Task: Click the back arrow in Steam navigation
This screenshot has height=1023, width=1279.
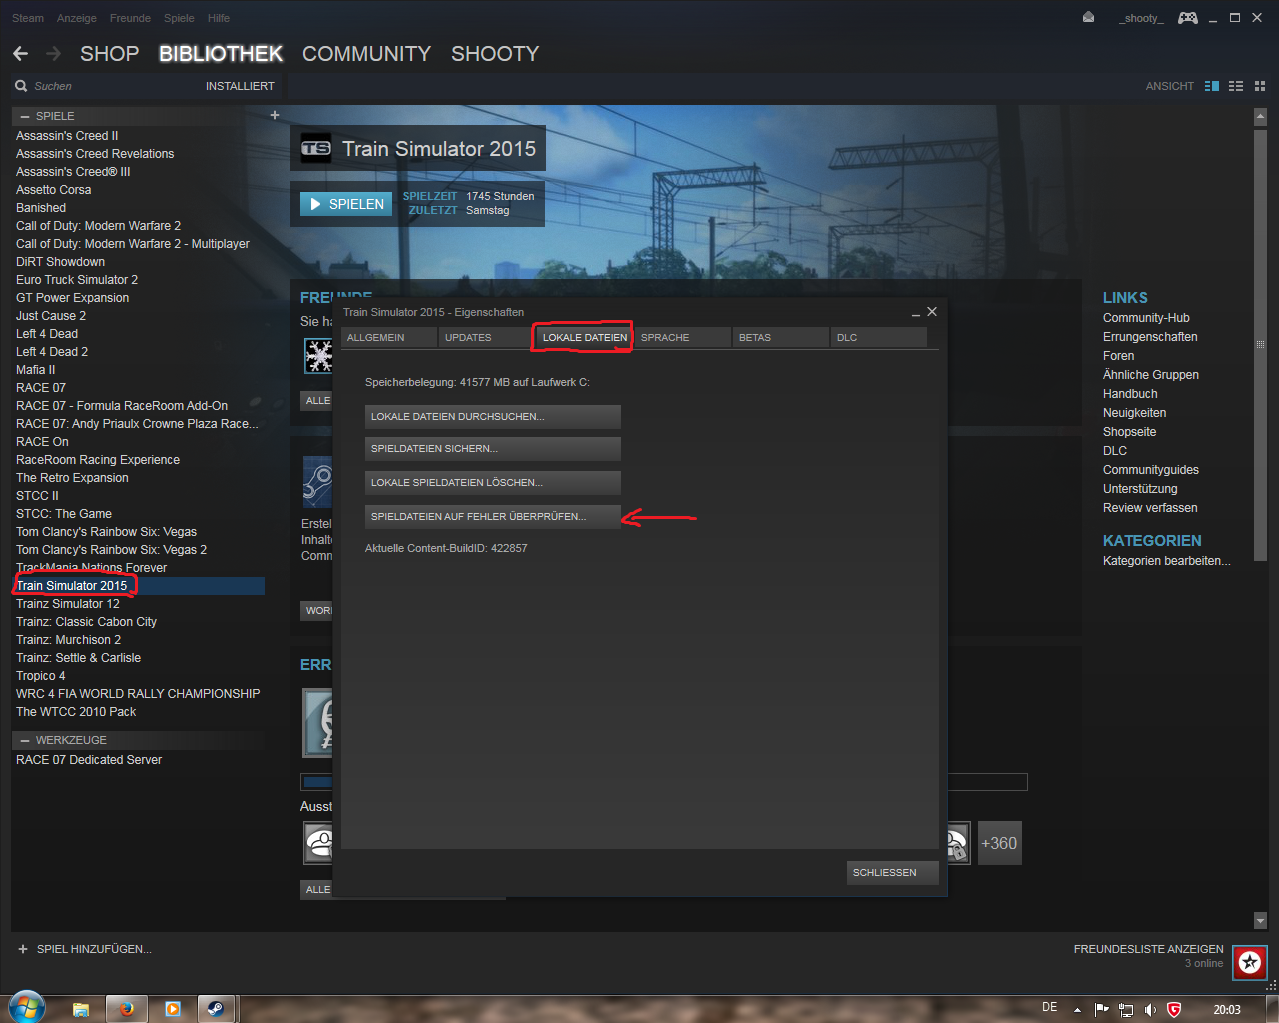Action: (21, 54)
